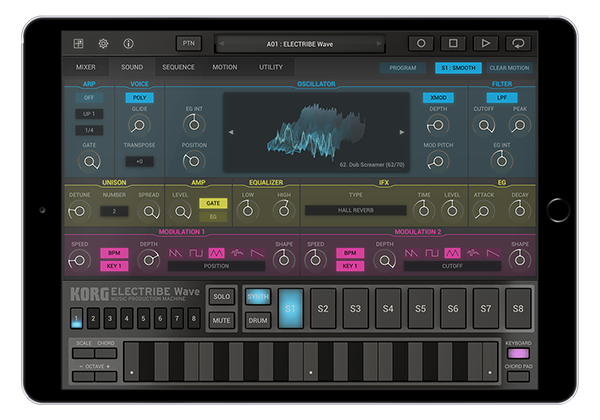
Task: Open the UNISON NUMBER value box
Action: pos(114,211)
